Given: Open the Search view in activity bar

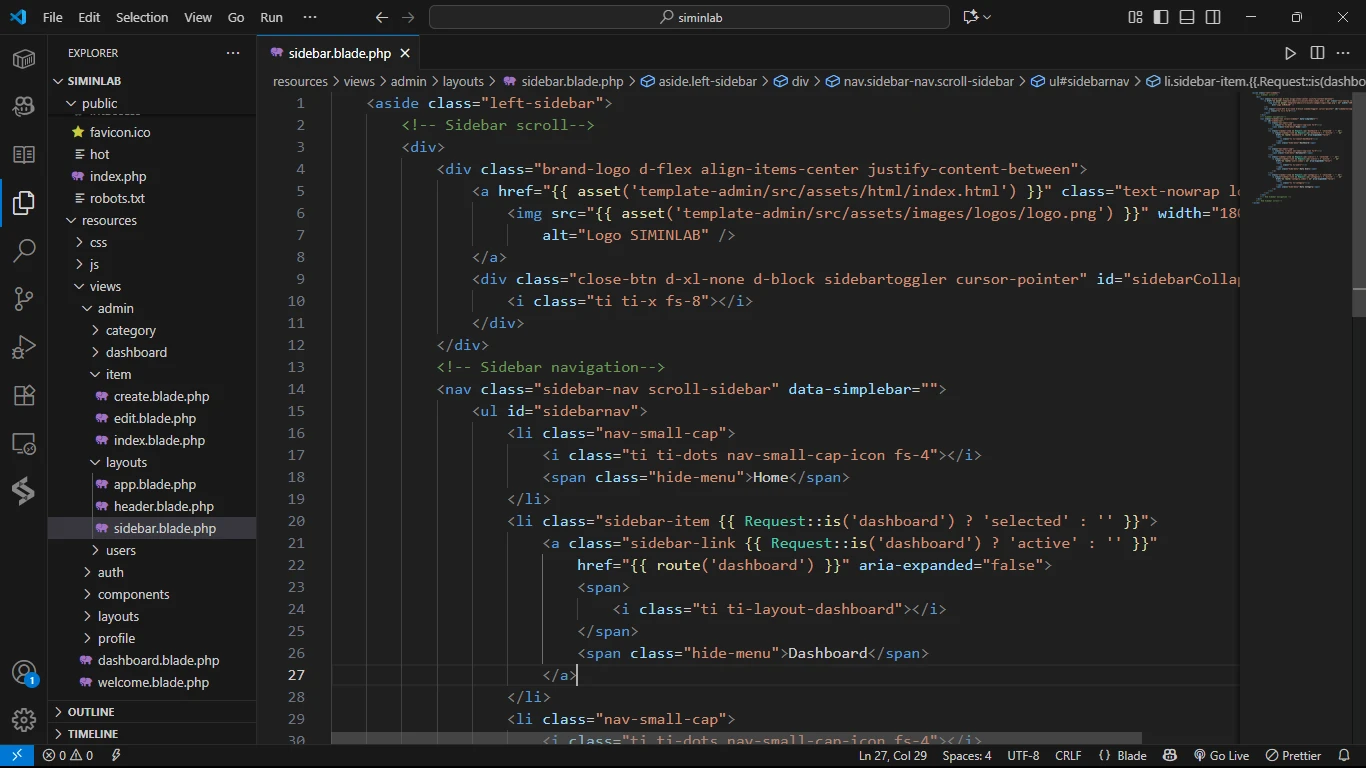Looking at the screenshot, I should click(x=24, y=250).
